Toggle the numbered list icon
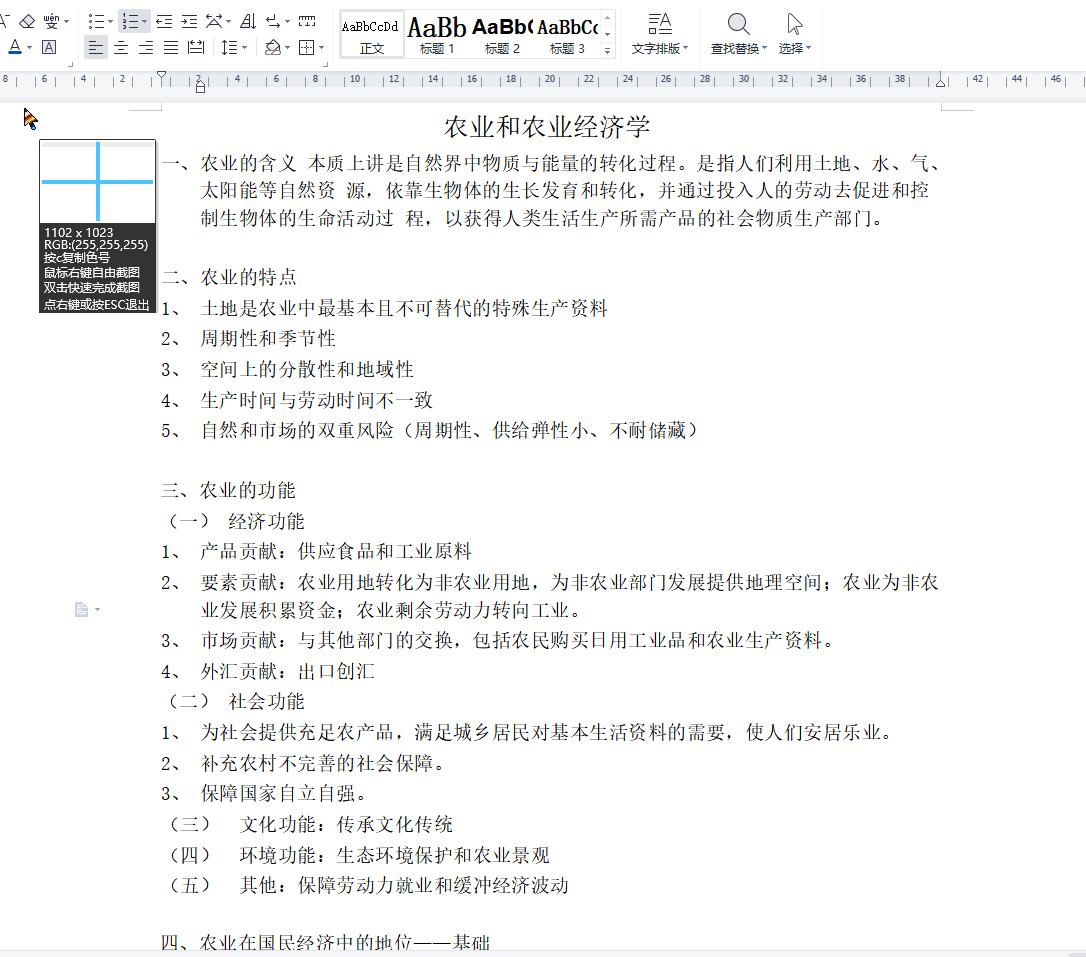Screen dimensions: 1086x957 tap(133, 22)
